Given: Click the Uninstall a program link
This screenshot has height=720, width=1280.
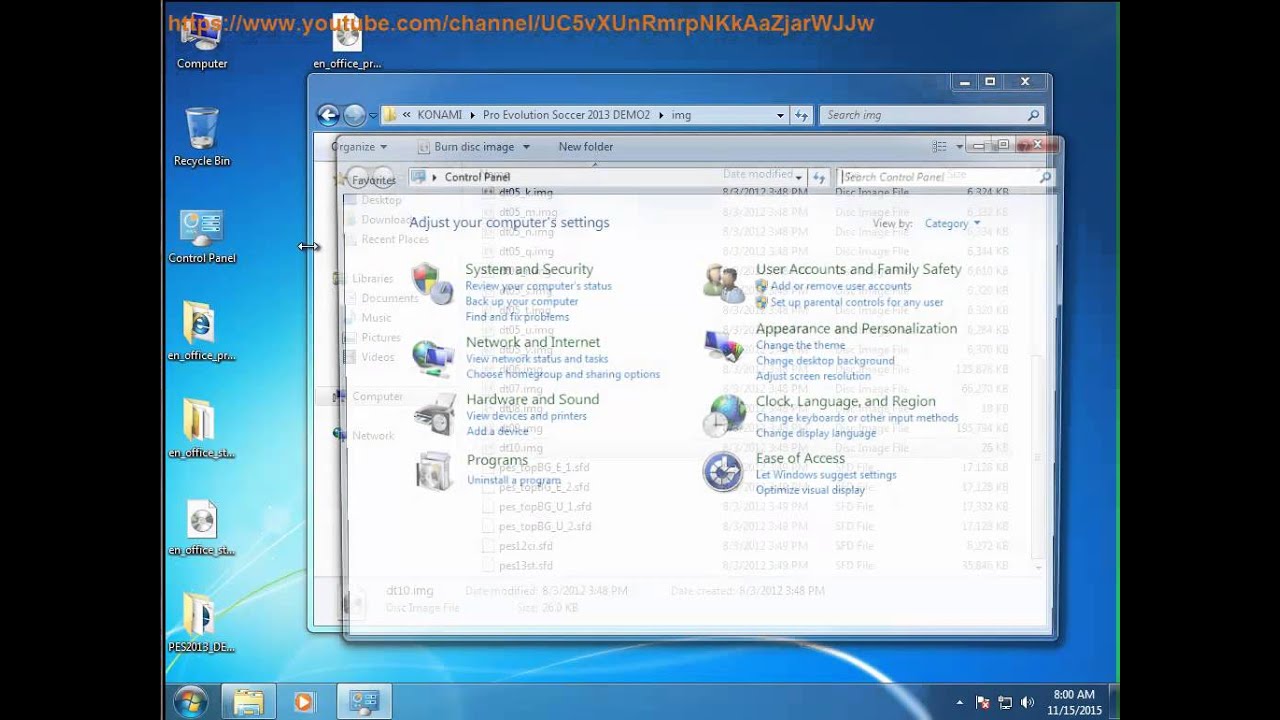Looking at the screenshot, I should coord(513,480).
